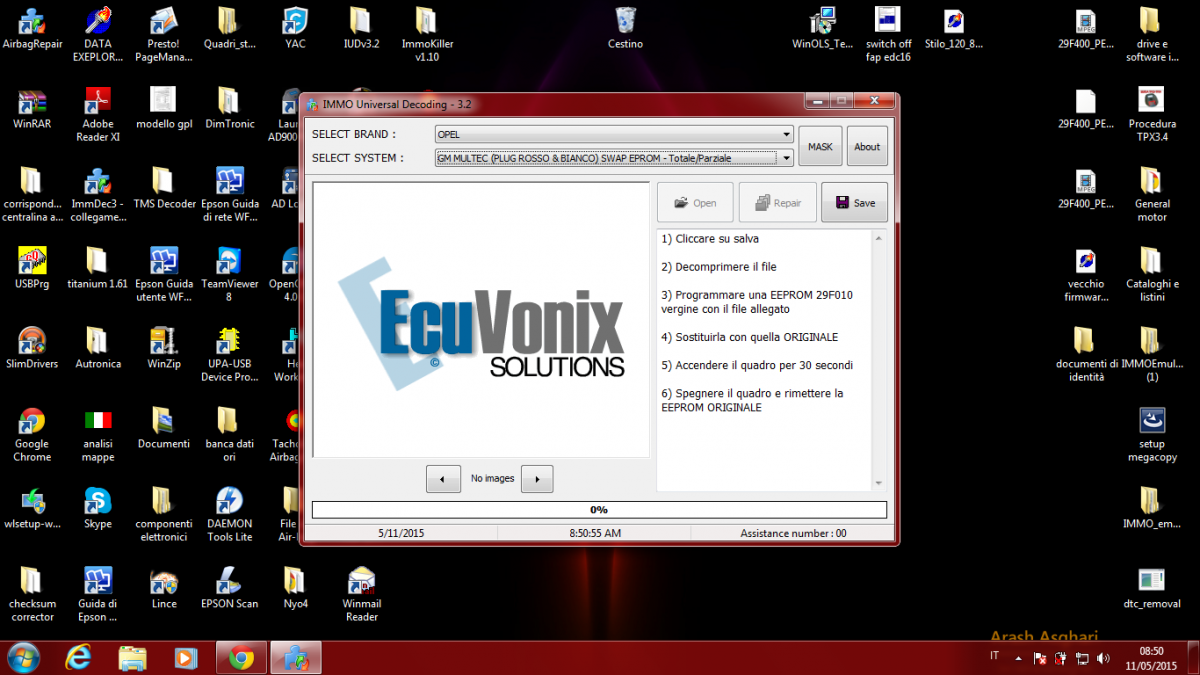Viewport: 1200px width, 675px height.
Task: Select the YAC desktop icon
Action: 295,29
